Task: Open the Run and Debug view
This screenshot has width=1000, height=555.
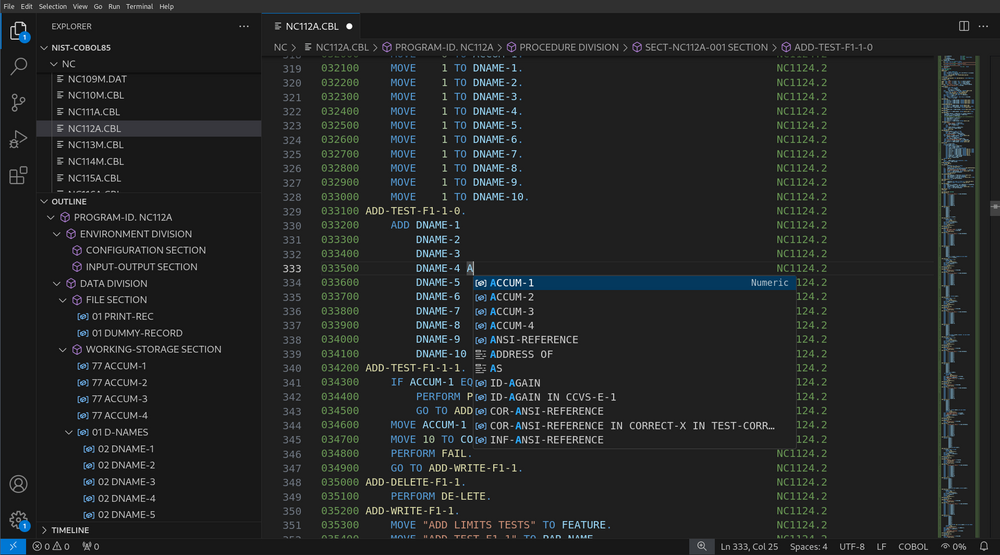Action: (18, 139)
